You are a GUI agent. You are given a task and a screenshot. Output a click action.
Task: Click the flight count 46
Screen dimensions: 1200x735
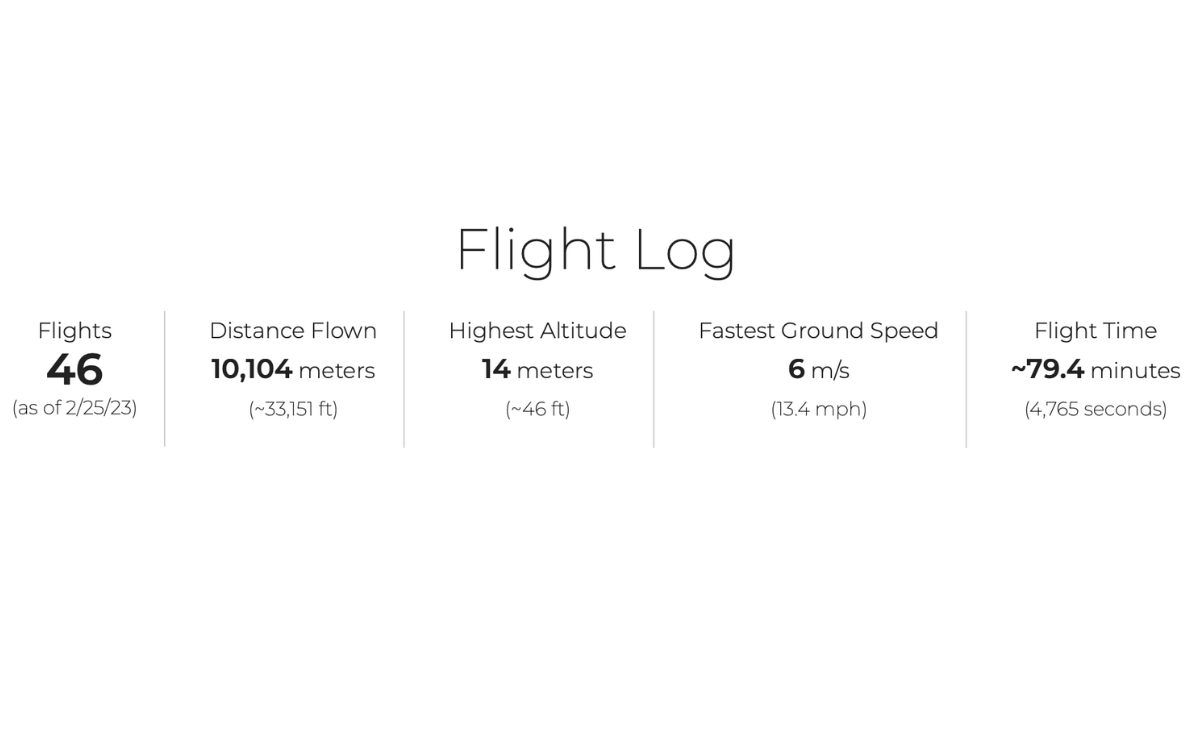(x=74, y=370)
